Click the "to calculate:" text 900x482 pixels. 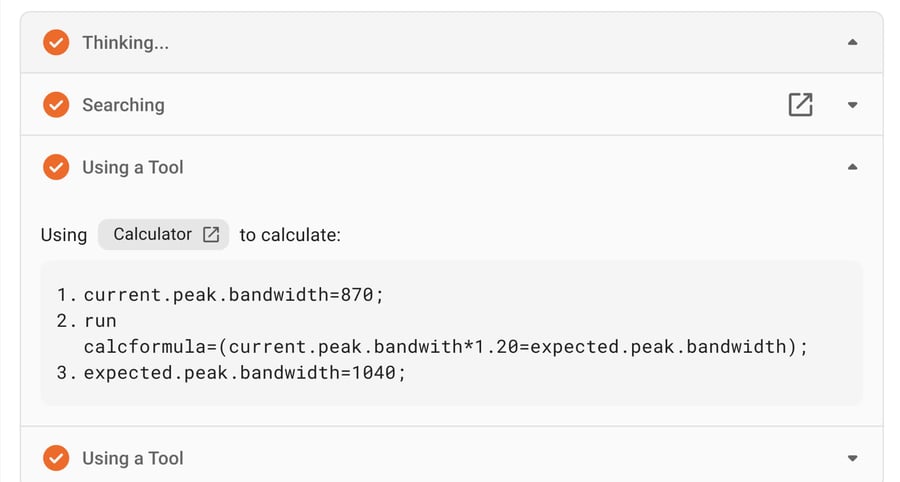[x=290, y=235]
